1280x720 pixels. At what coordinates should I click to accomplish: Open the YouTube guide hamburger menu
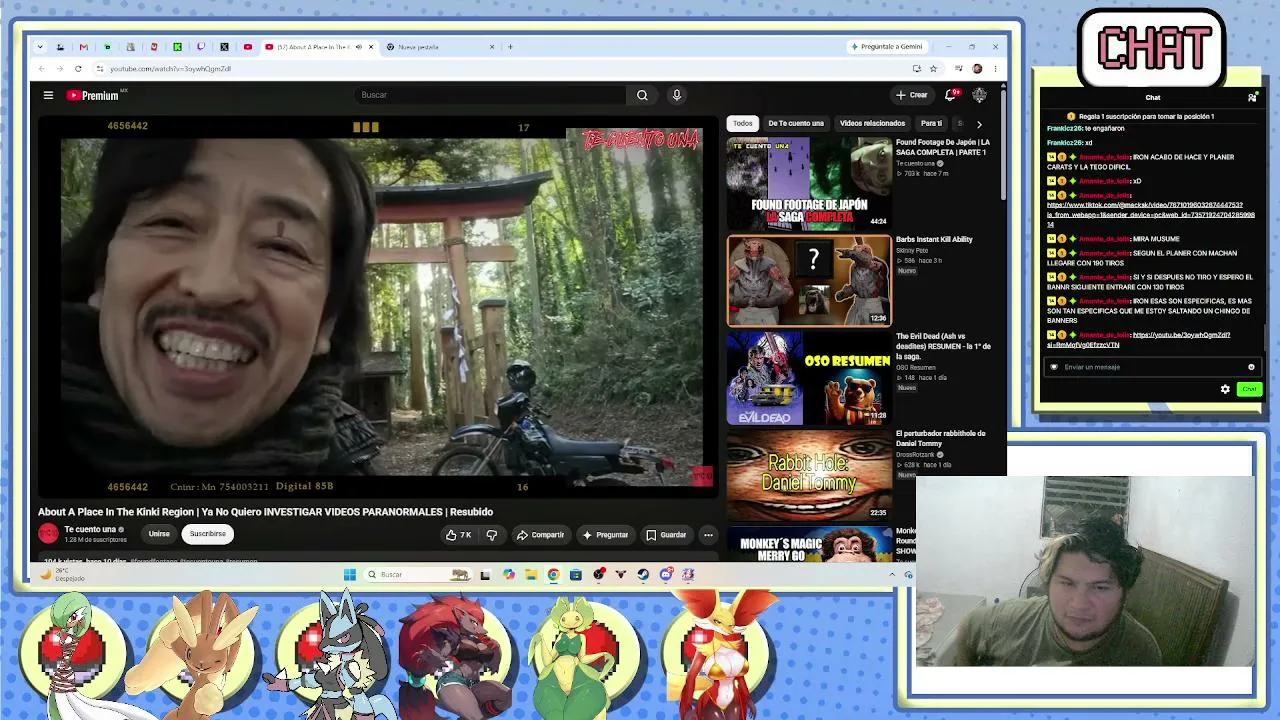coord(48,95)
